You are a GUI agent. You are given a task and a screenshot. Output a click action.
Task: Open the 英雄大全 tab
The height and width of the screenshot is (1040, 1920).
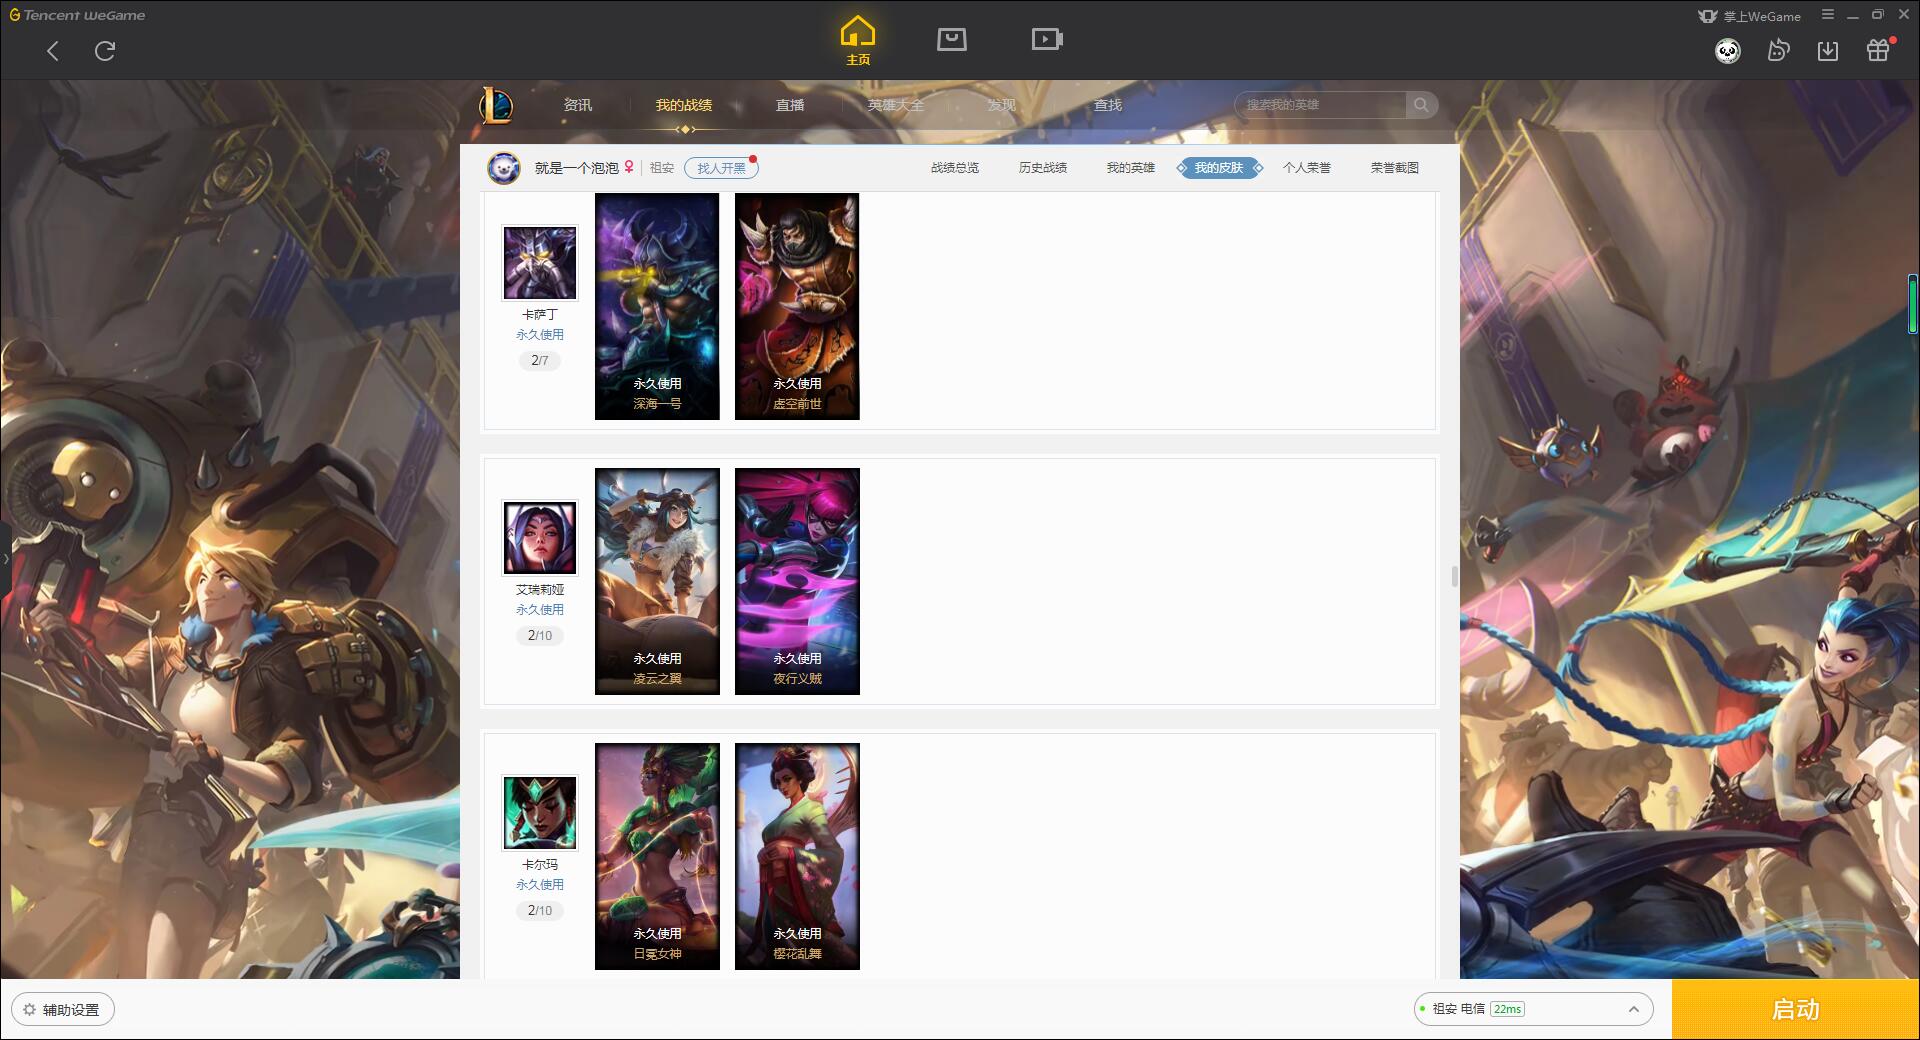[896, 105]
